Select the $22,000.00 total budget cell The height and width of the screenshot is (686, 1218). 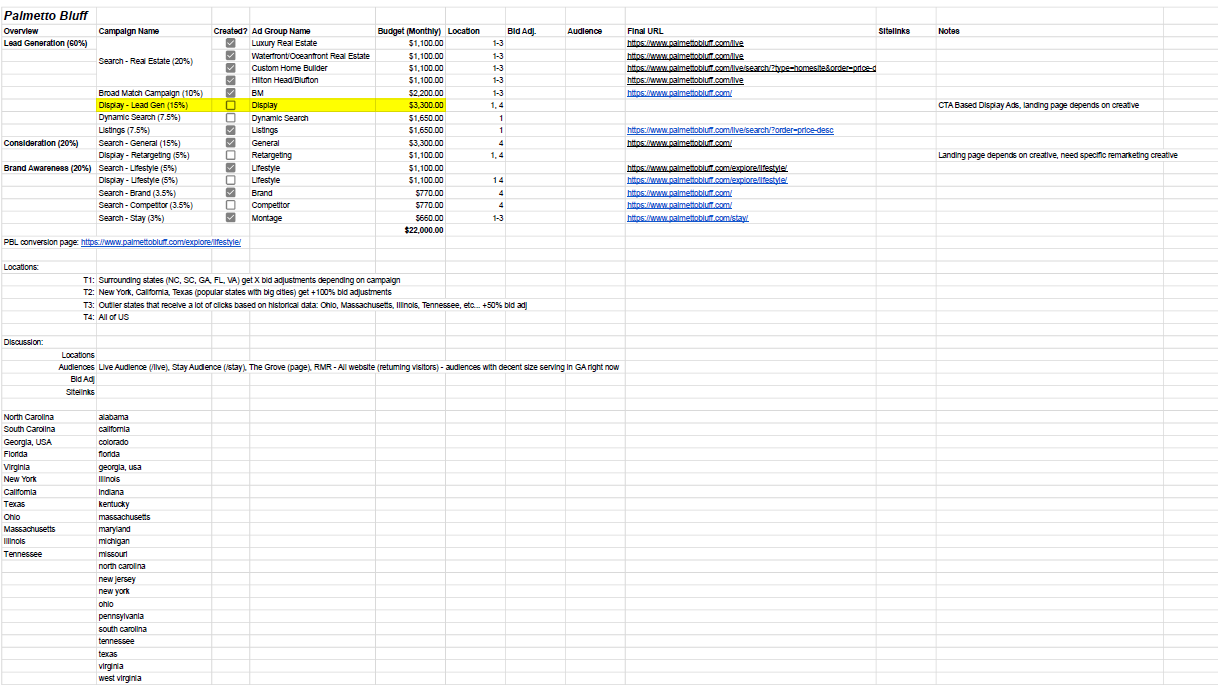tap(410, 230)
